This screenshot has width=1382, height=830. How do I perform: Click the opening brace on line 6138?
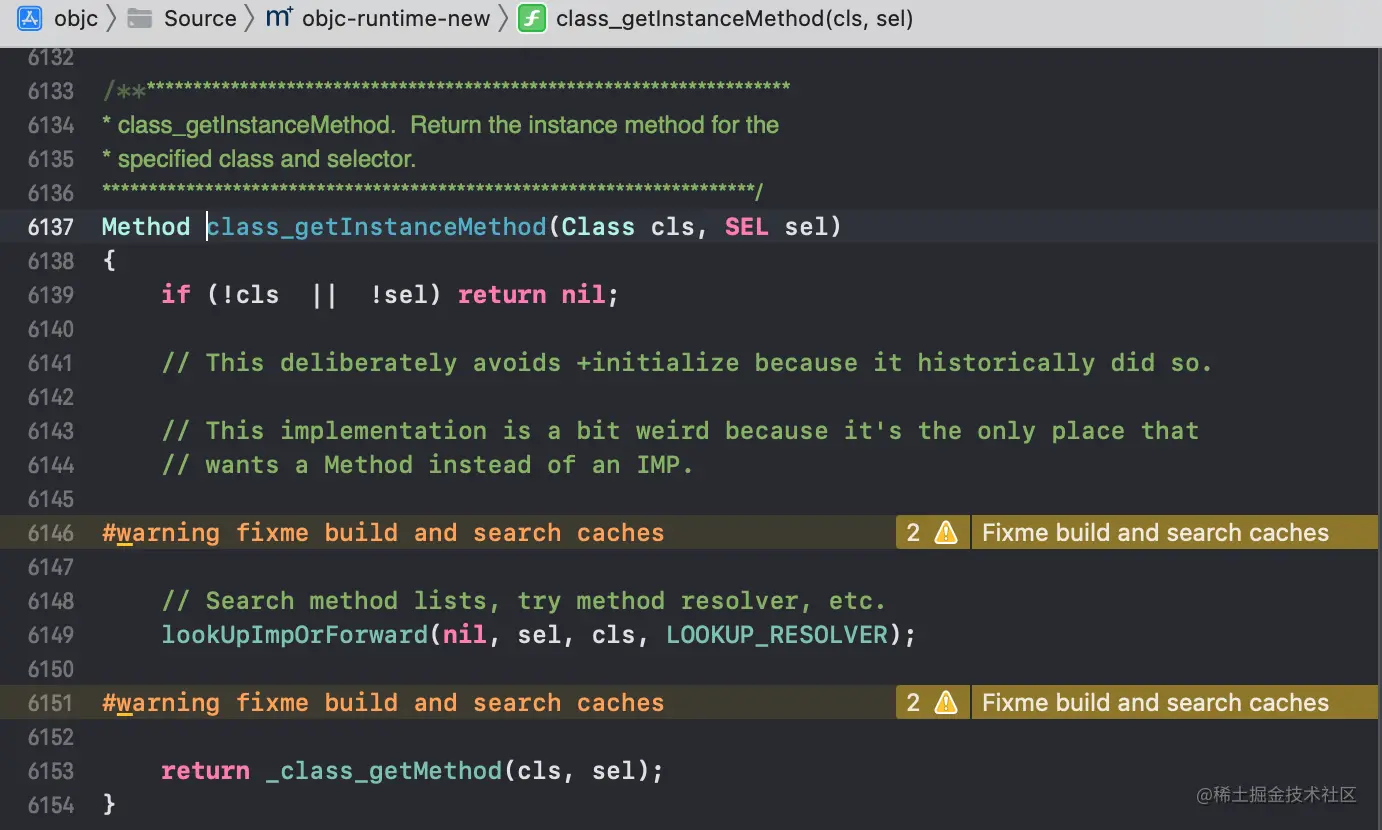point(109,260)
